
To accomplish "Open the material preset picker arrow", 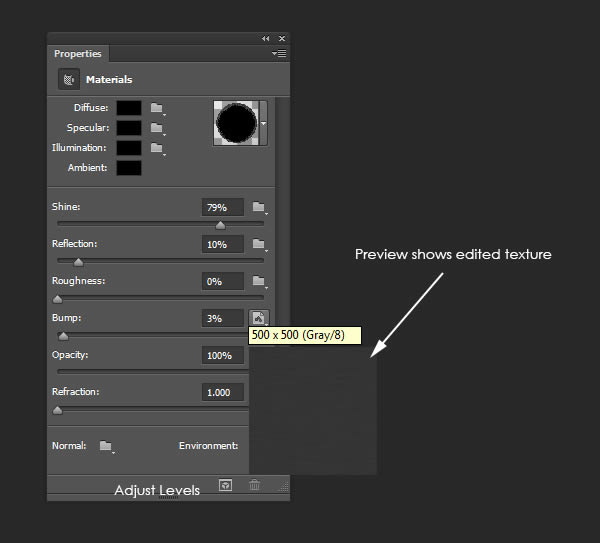I will click(x=263, y=123).
